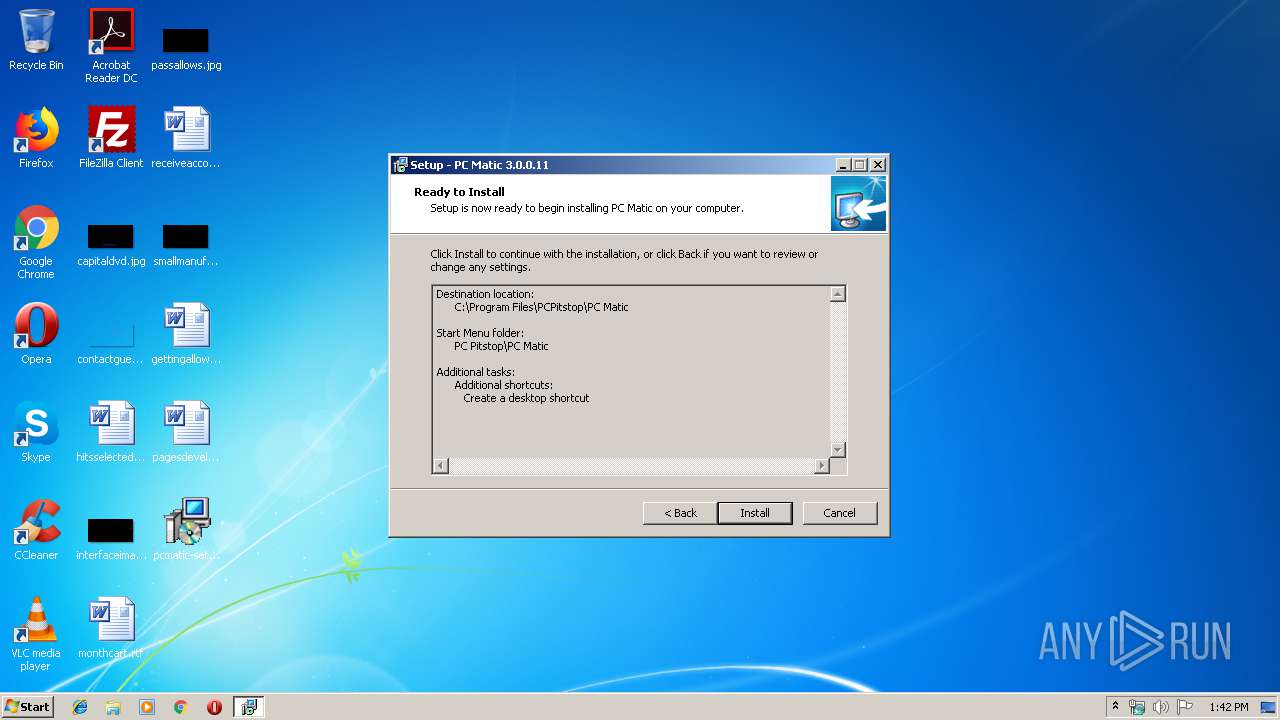
Task: Select the contactgue... file icon
Action: pos(111,342)
